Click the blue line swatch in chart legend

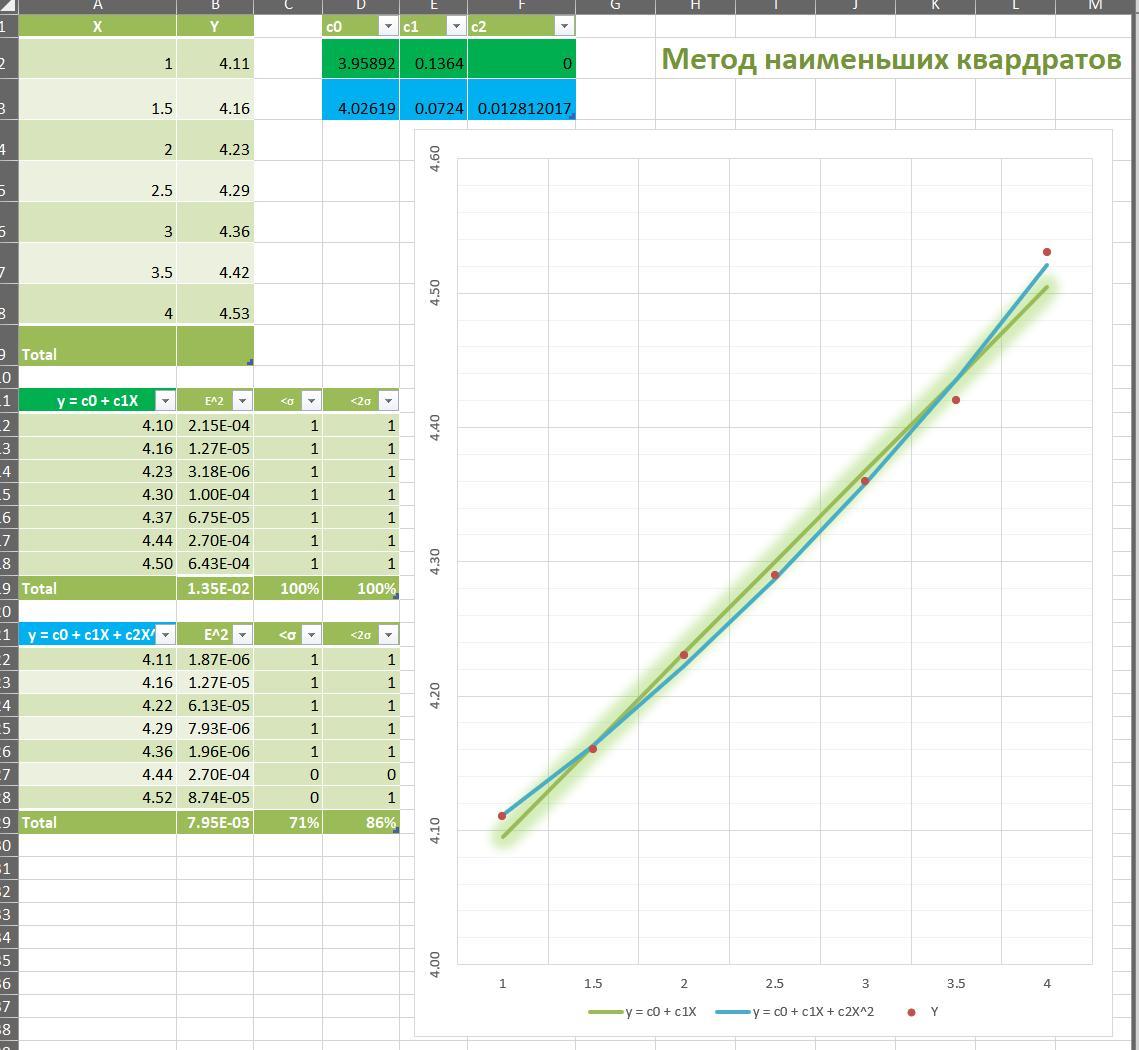click(x=732, y=1012)
